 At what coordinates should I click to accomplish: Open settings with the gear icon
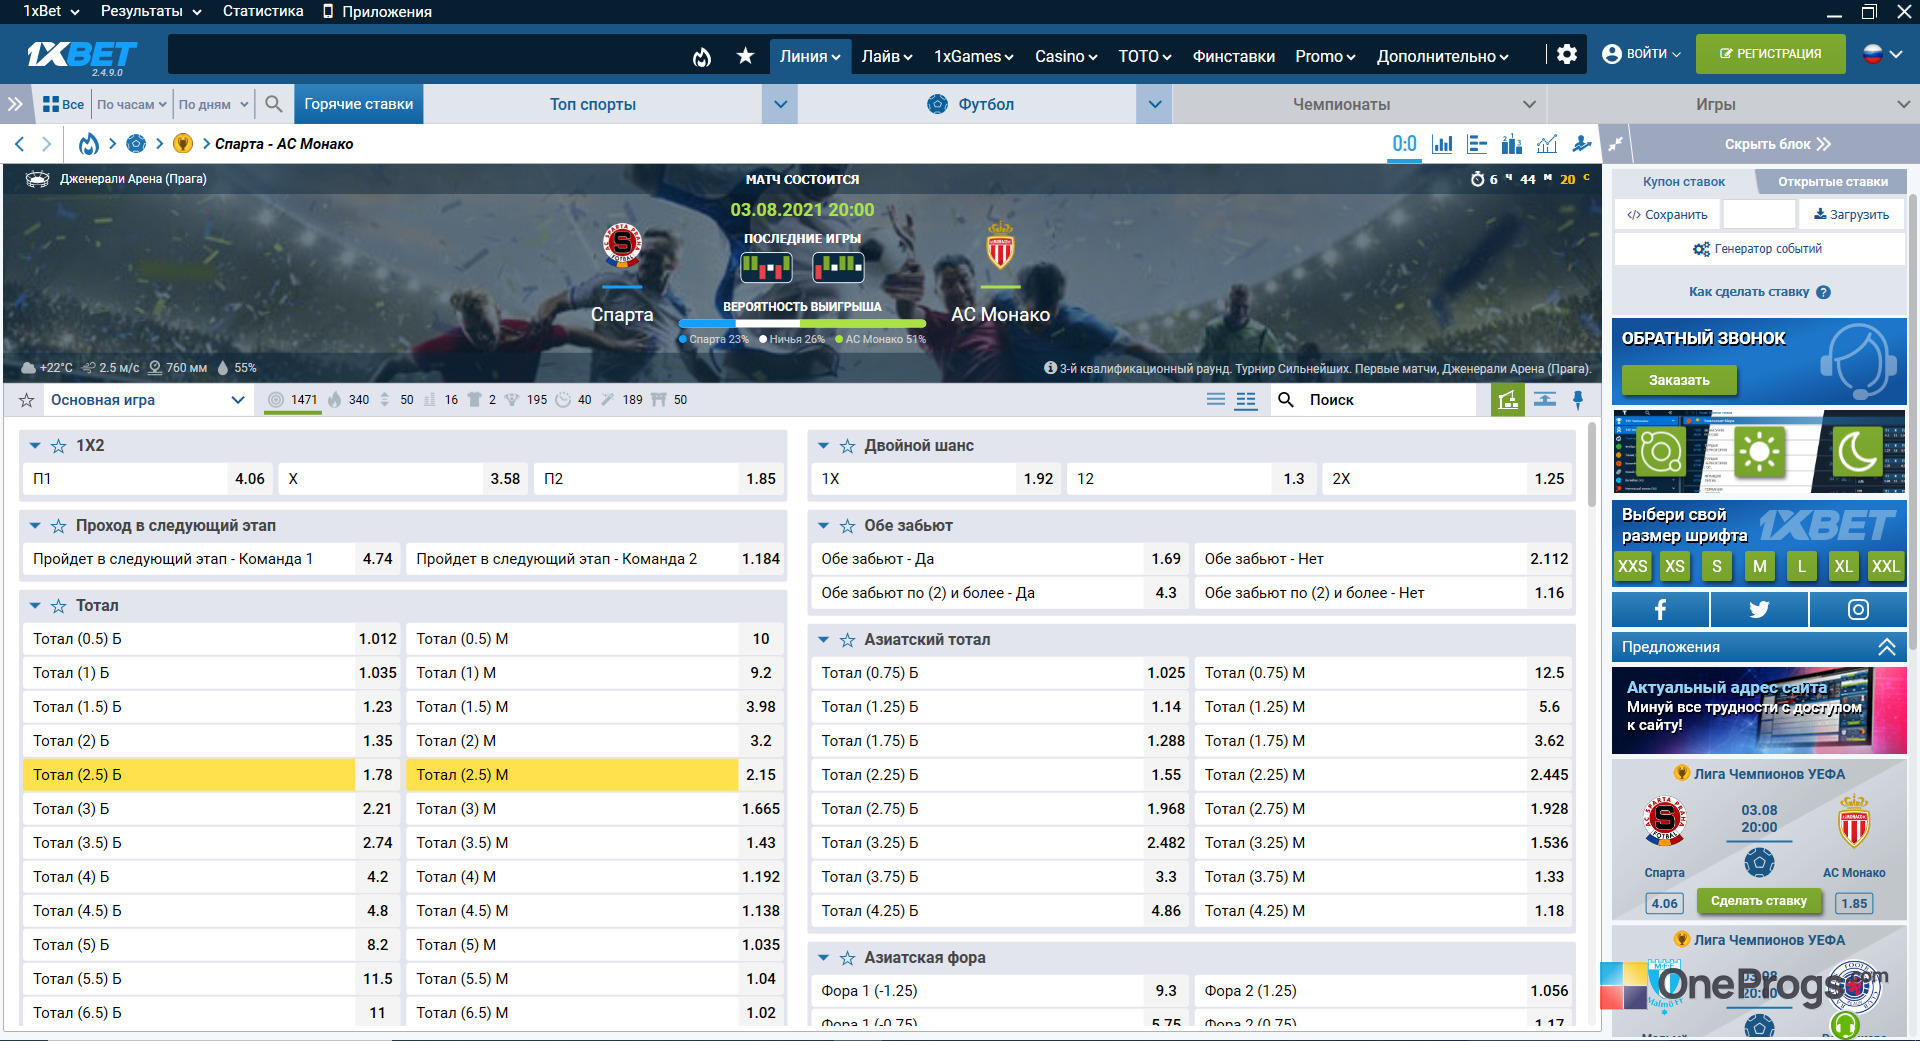1567,54
